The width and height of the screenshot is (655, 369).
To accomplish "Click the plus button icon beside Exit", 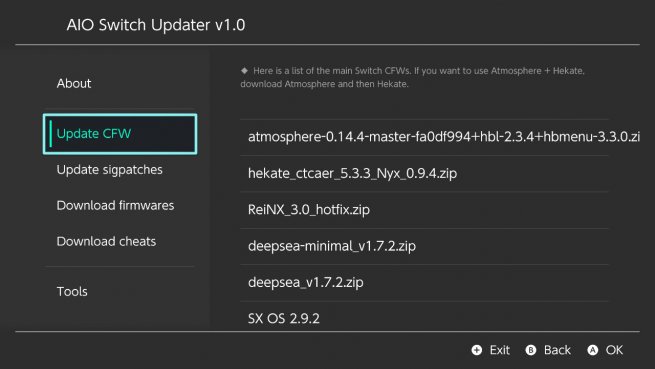I will [477, 350].
